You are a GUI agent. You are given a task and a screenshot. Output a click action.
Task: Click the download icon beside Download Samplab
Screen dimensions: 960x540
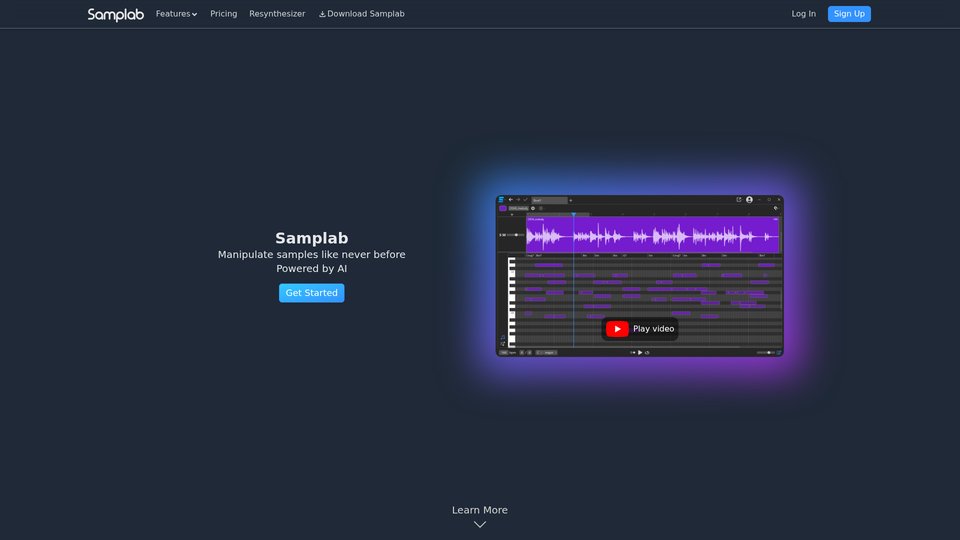(322, 14)
